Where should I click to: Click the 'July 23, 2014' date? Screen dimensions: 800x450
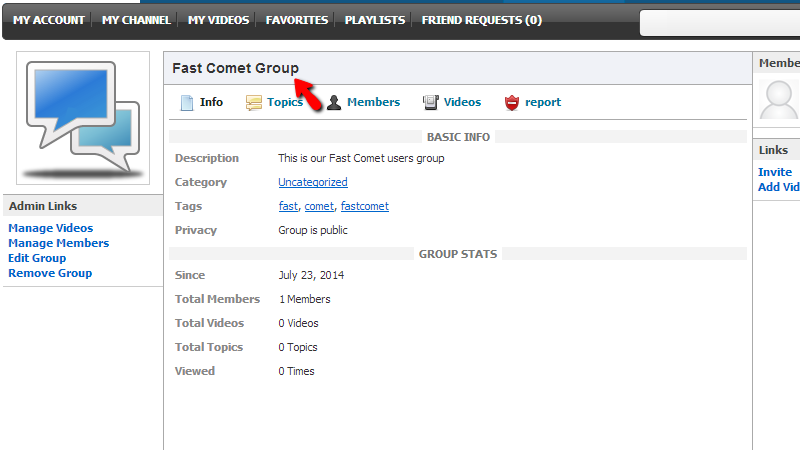pyautogui.click(x=311, y=275)
